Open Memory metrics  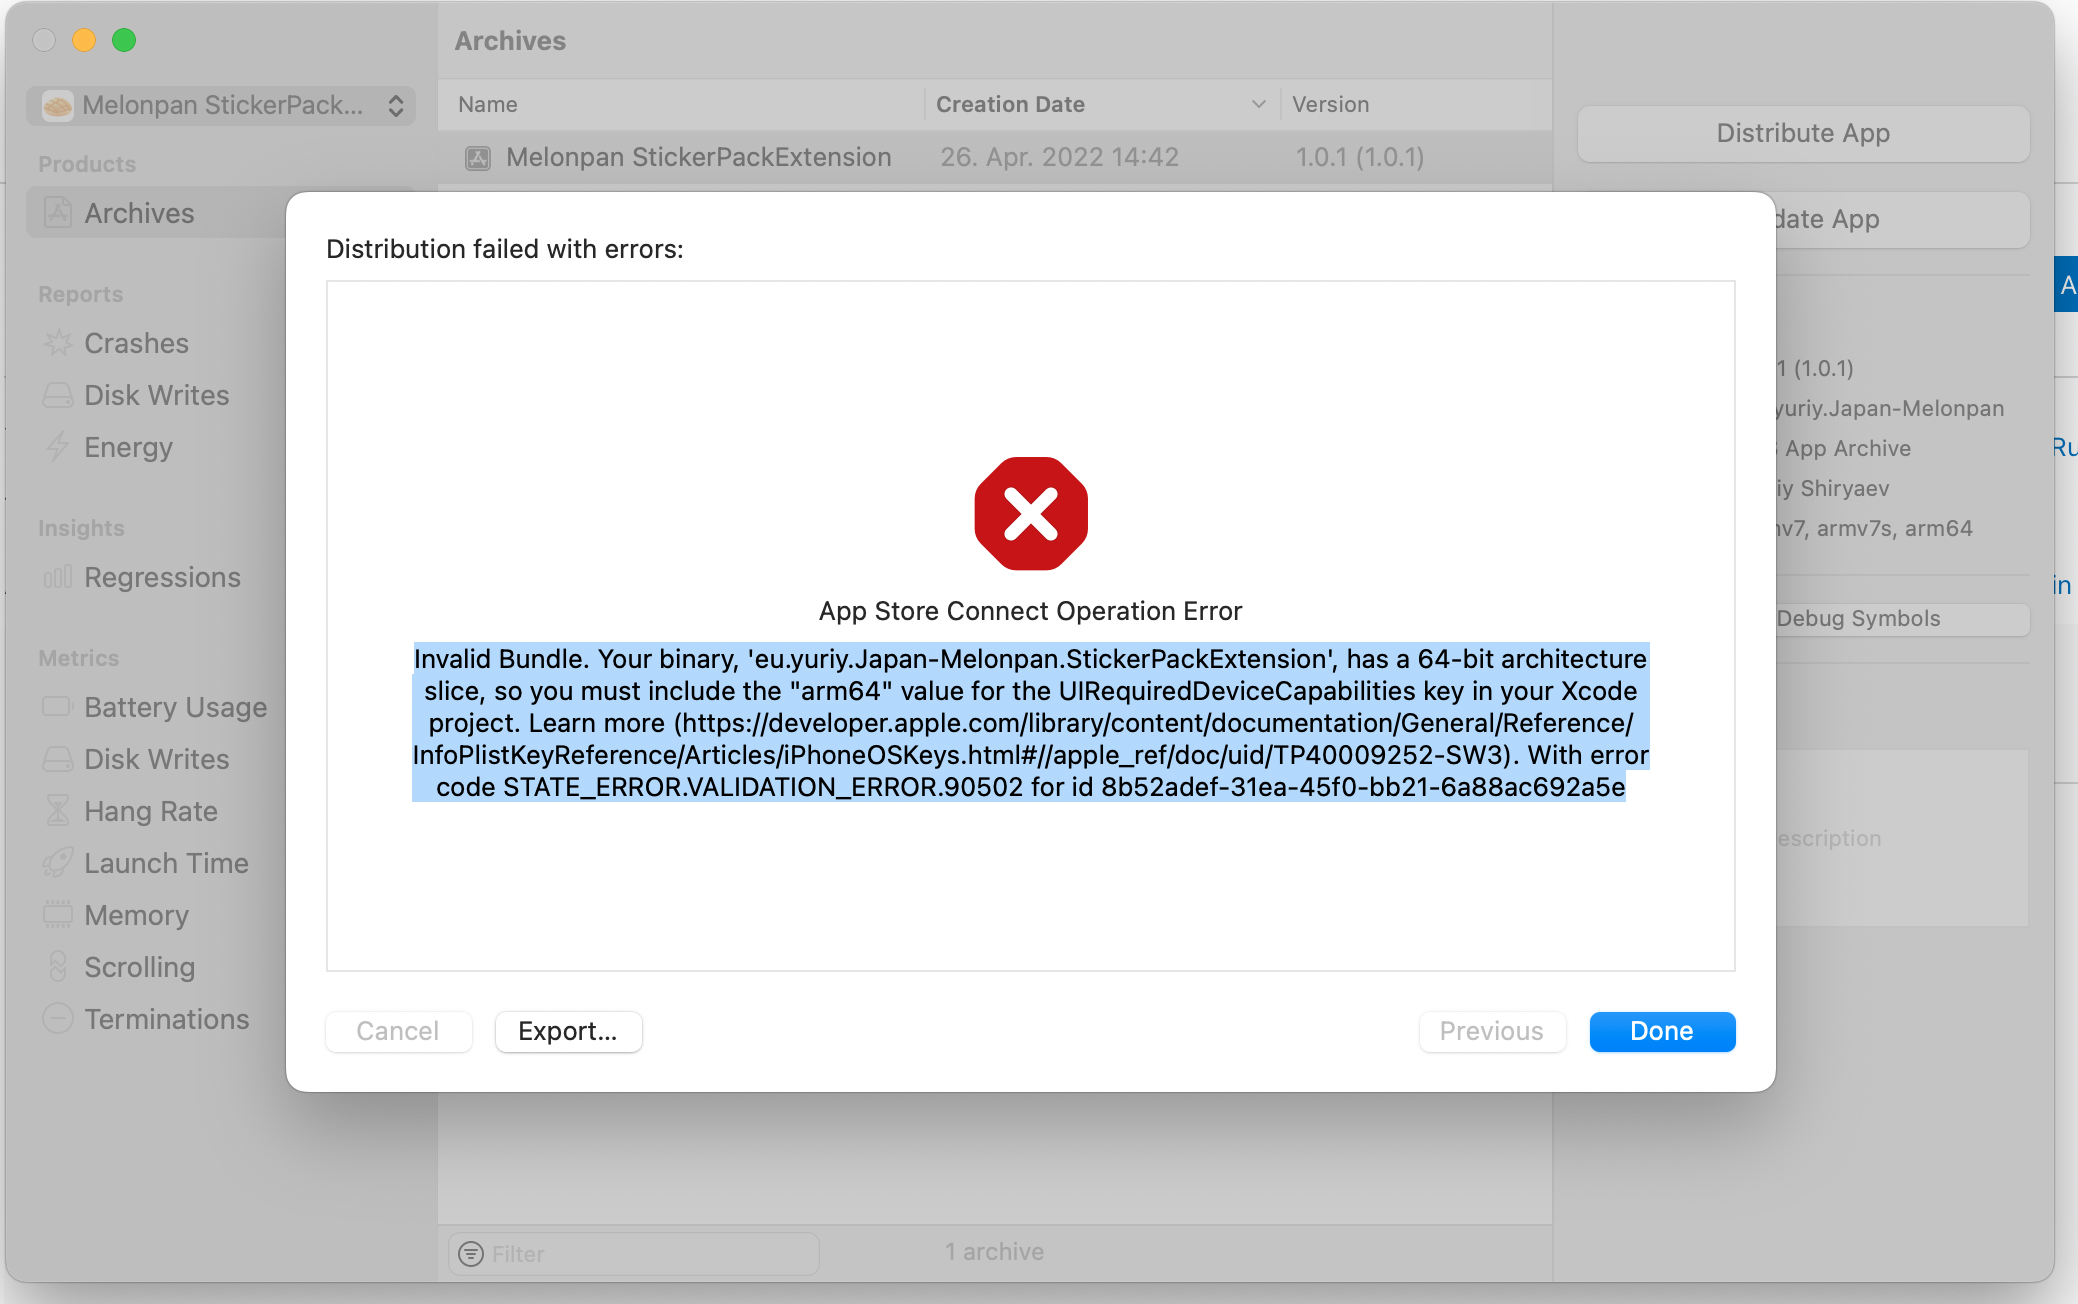click(x=136, y=915)
